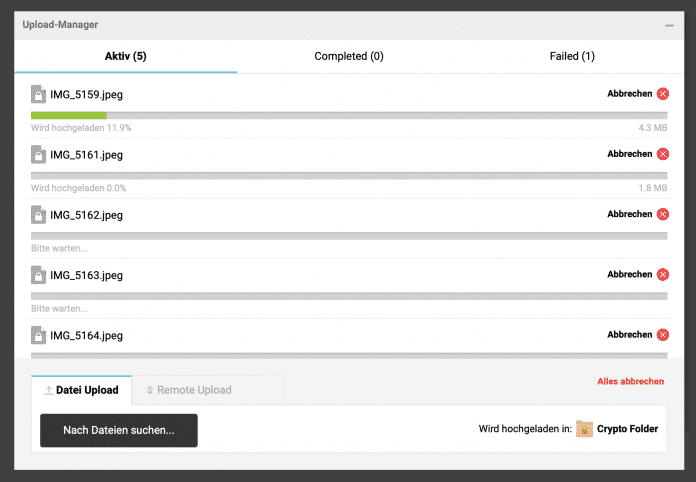This screenshot has width=696, height=482.
Task: Collapse Upload-Manager with minimize dash
Action: click(669, 24)
